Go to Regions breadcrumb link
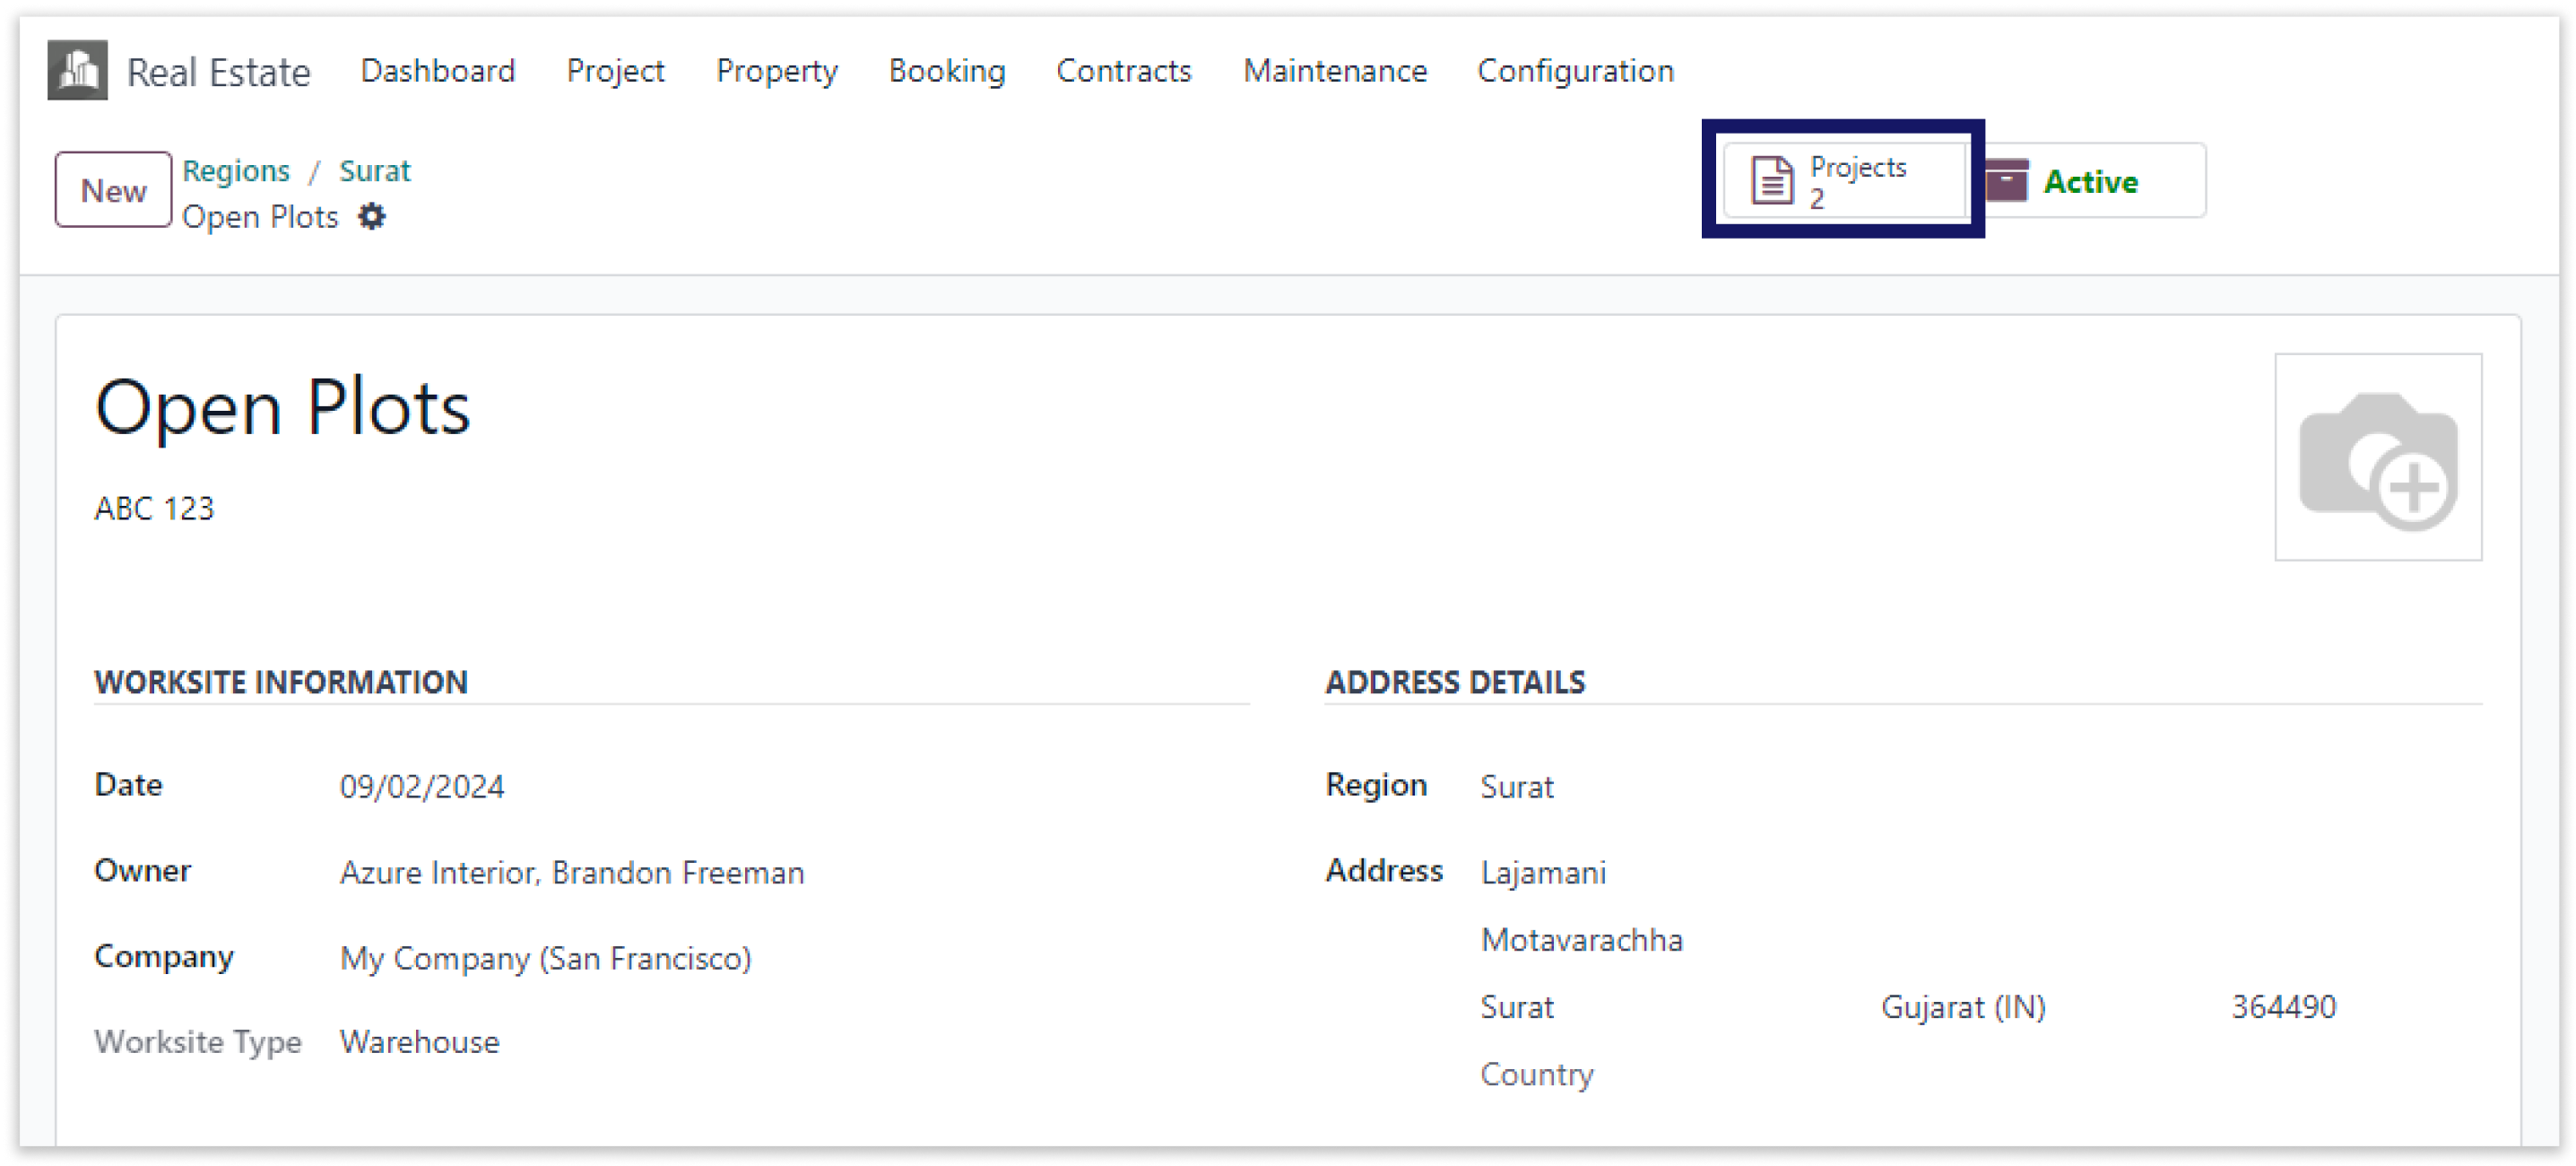 coord(236,171)
